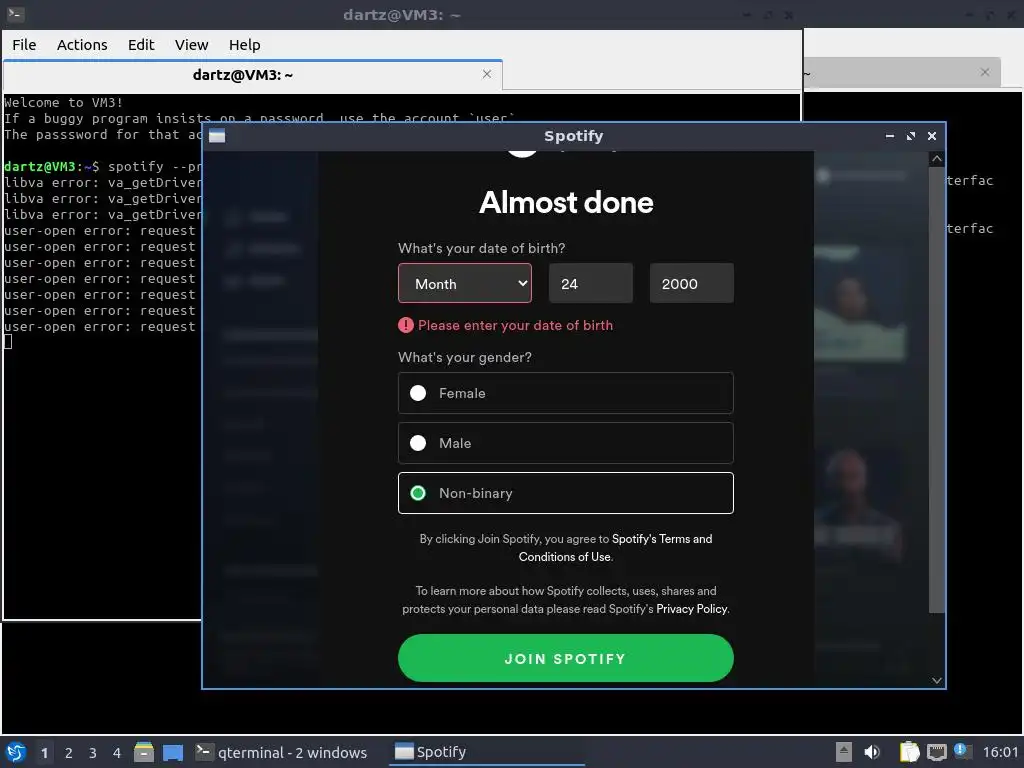Viewport: 1024px width, 768px height.
Task: Select the Non-binary gender option
Action: (566, 493)
